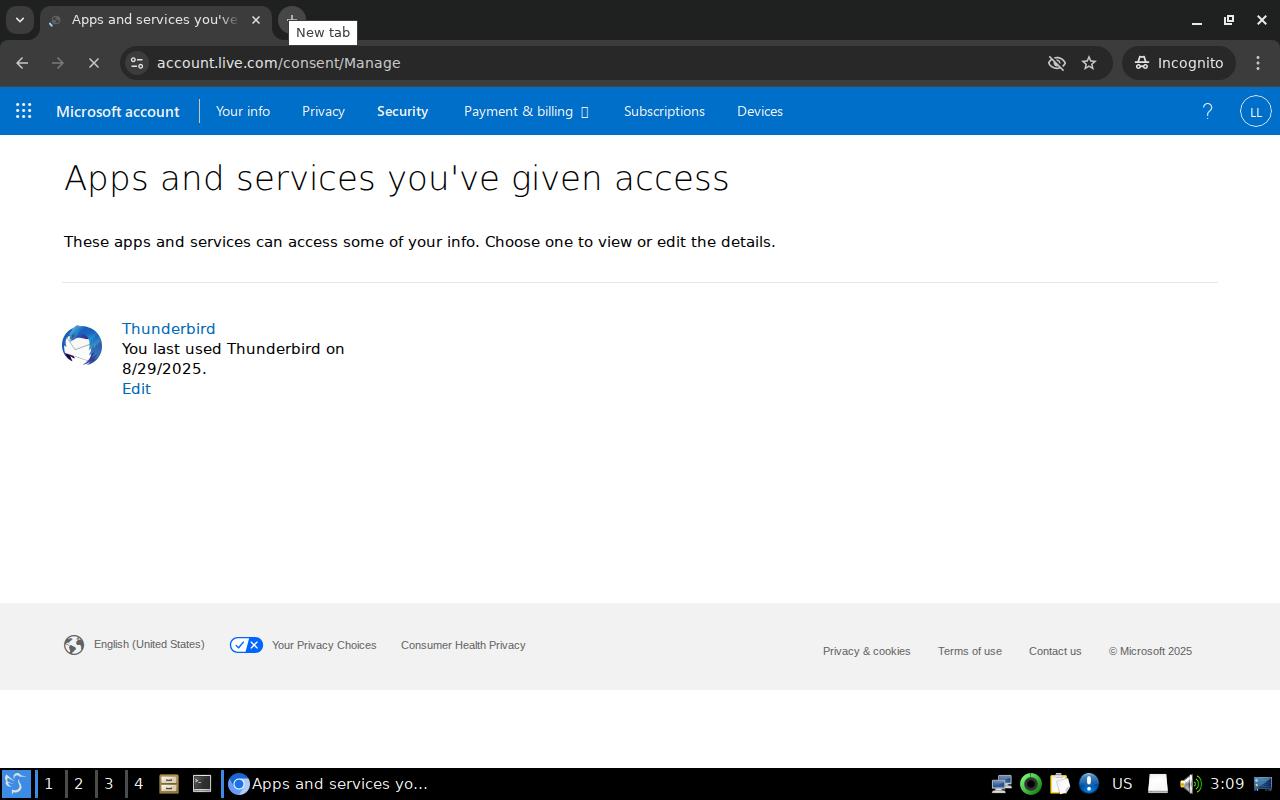Click the Help question mark icon
This screenshot has height=800, width=1280.
click(1207, 111)
